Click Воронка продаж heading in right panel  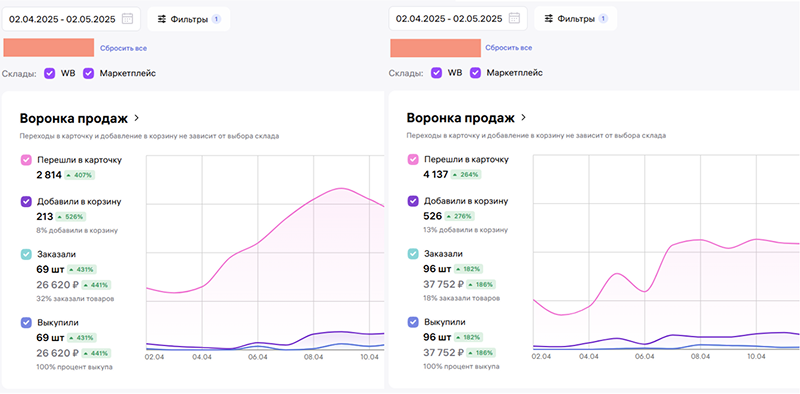point(461,118)
